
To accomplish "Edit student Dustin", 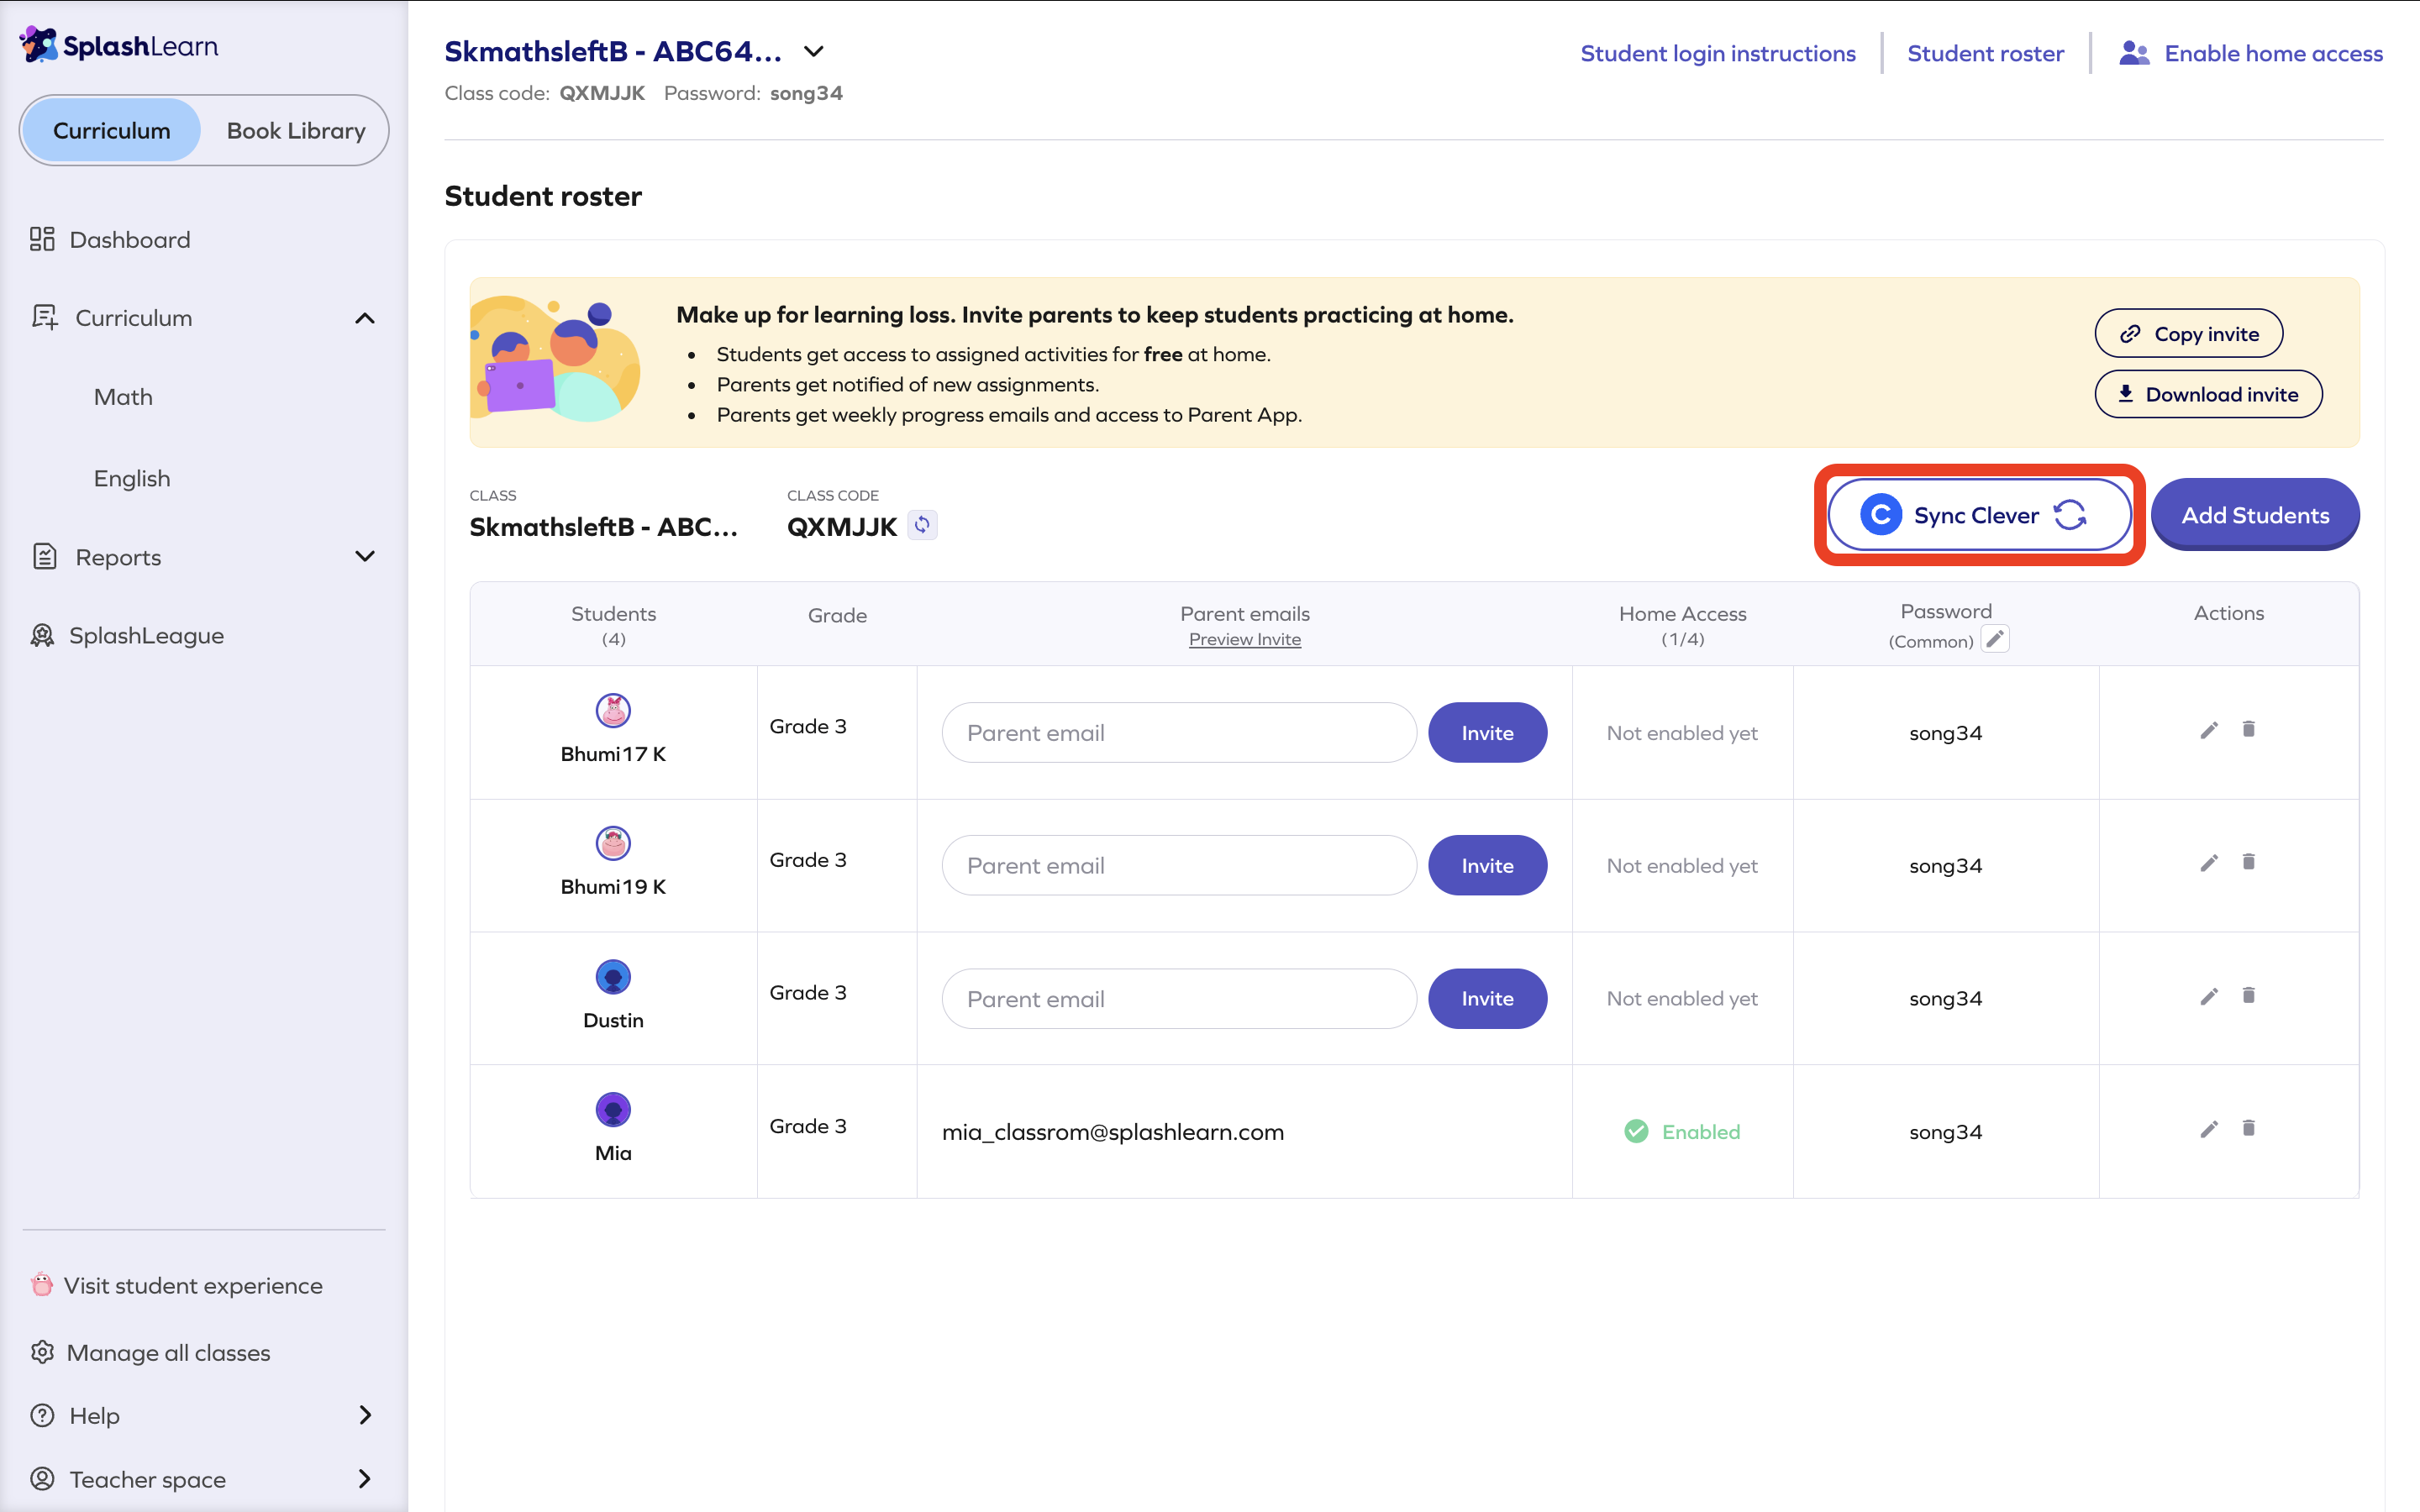I will tap(2209, 996).
